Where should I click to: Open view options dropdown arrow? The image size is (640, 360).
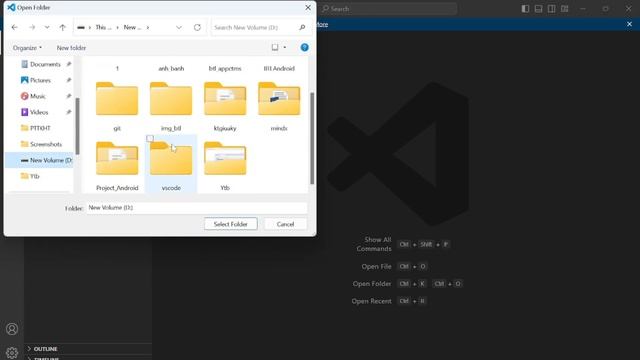point(284,47)
